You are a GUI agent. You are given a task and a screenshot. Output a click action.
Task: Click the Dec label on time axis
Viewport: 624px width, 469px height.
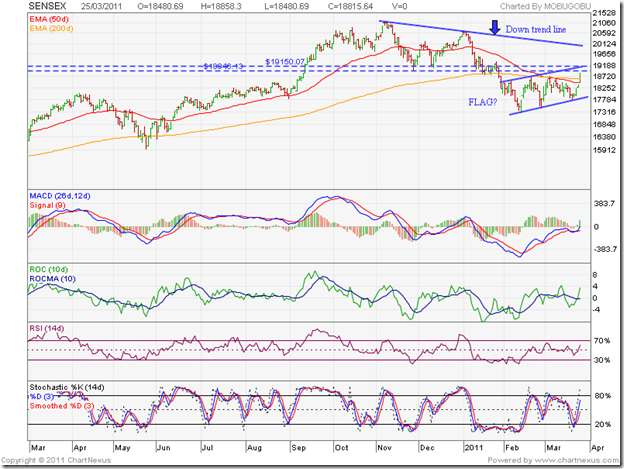427,448
